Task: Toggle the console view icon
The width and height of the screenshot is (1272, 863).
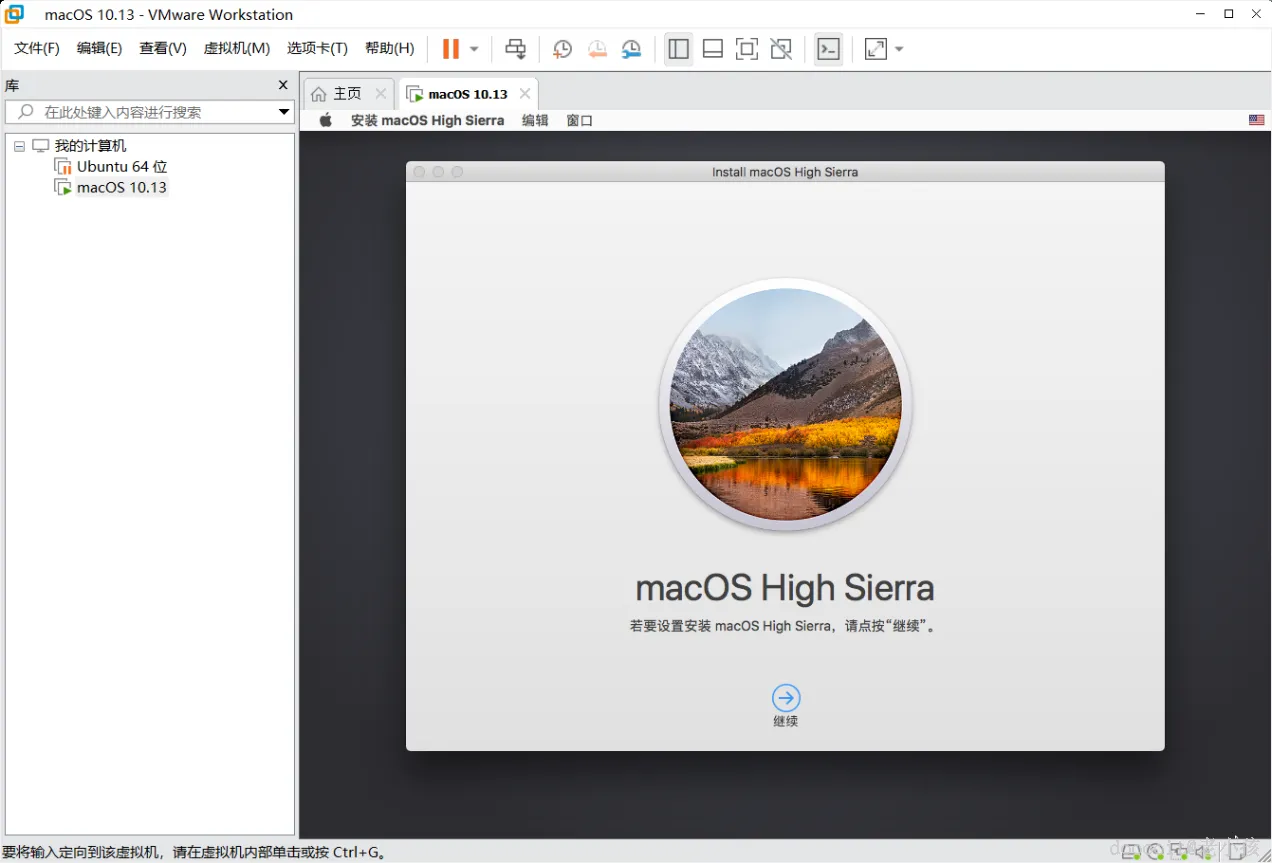Action: pos(828,49)
